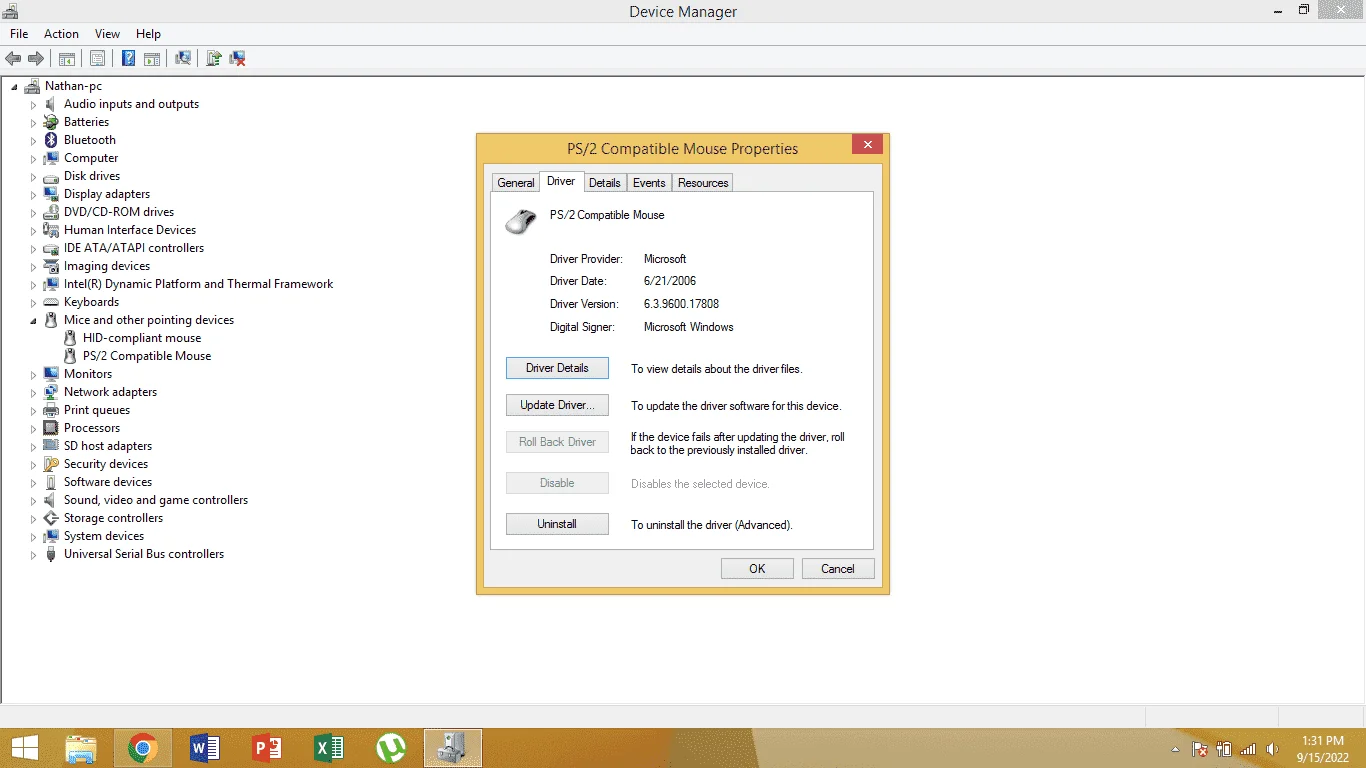Open uTorrent from the taskbar

click(x=391, y=748)
